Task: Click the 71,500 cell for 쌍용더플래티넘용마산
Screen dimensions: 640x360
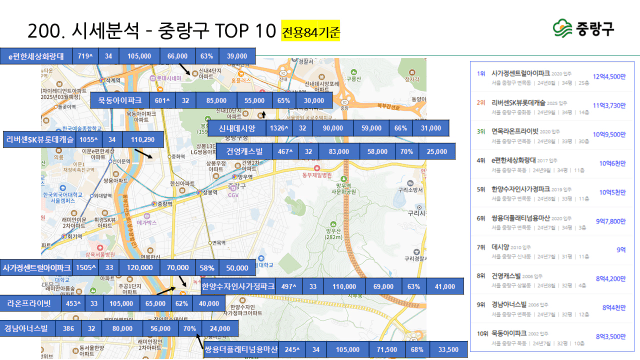Action: (x=387, y=350)
